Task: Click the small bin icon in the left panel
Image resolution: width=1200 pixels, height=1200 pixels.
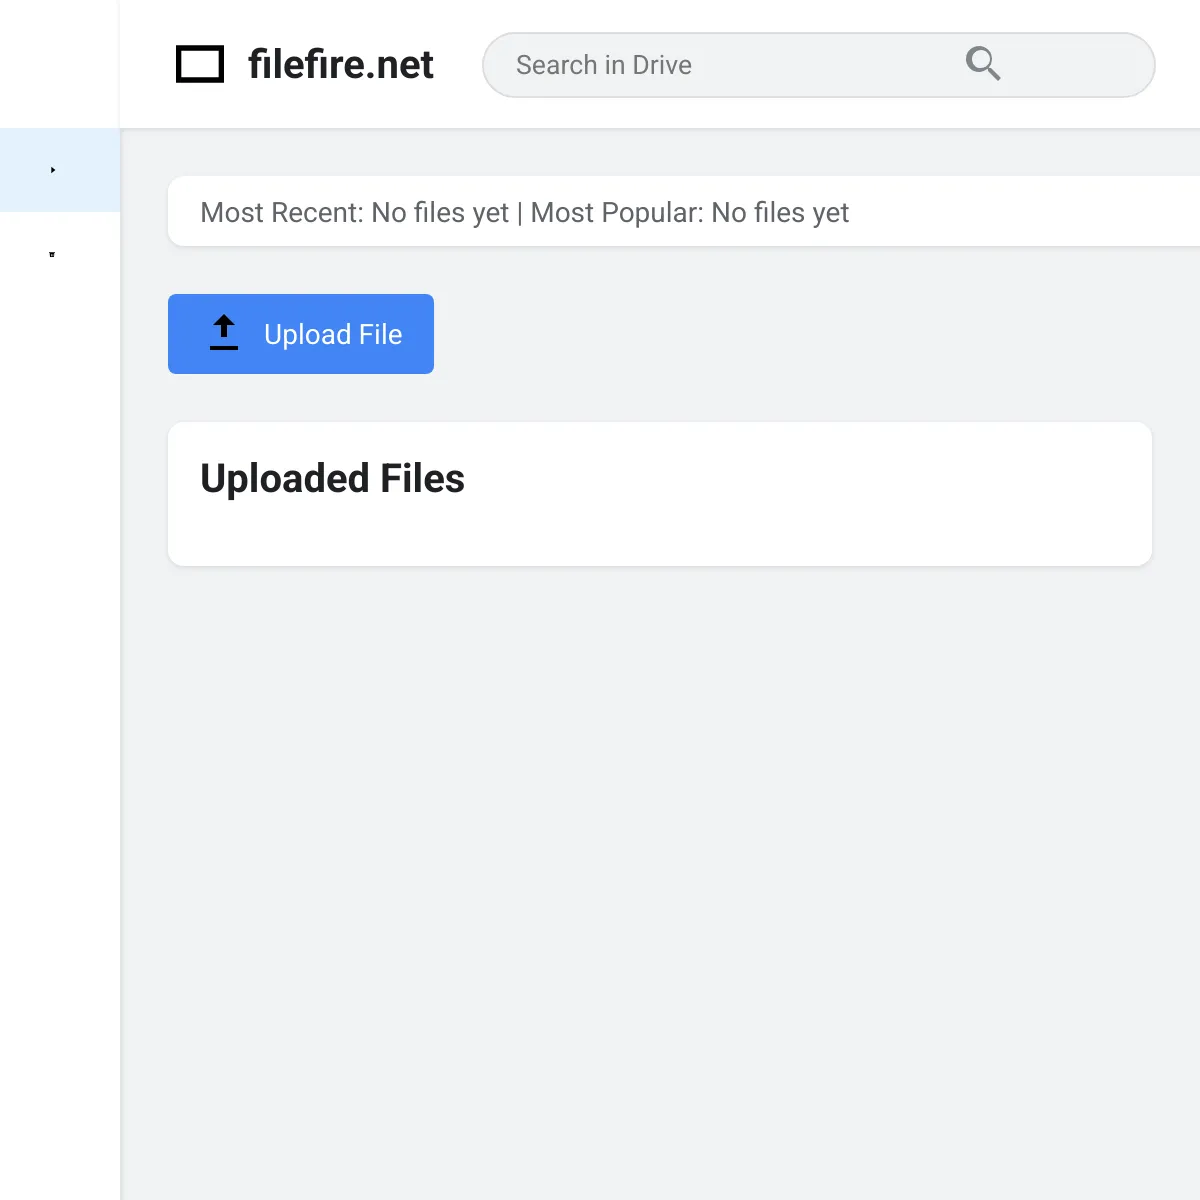Action: click(51, 254)
